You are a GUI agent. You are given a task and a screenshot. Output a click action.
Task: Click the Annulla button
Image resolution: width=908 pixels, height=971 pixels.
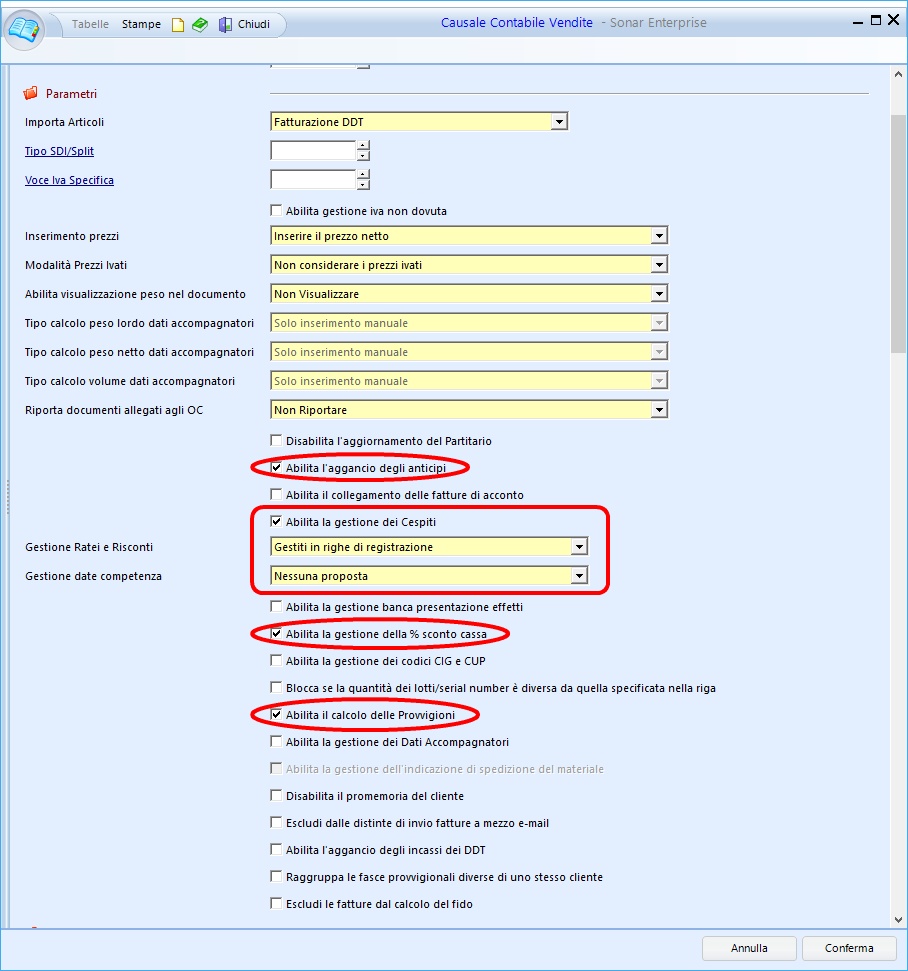pos(749,948)
